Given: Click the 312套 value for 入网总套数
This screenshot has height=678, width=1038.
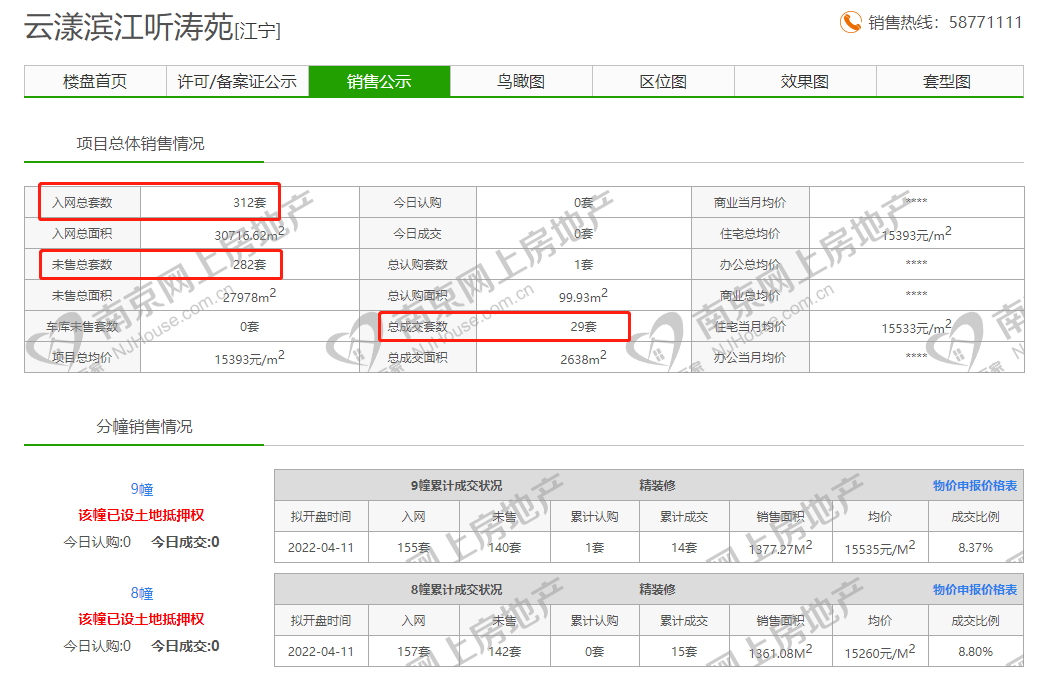Looking at the screenshot, I should coord(249,202).
